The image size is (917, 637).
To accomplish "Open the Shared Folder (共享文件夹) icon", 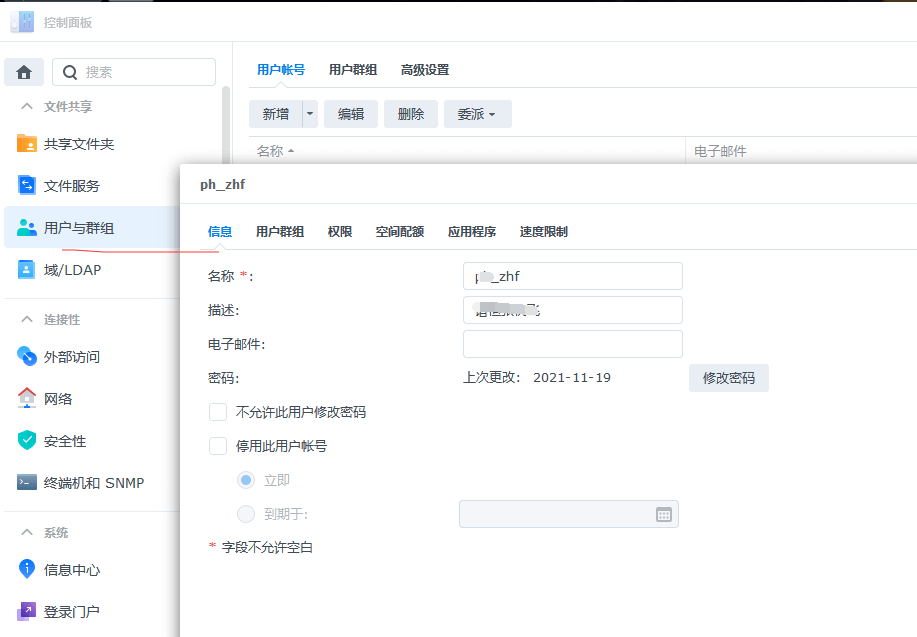I will coord(27,144).
